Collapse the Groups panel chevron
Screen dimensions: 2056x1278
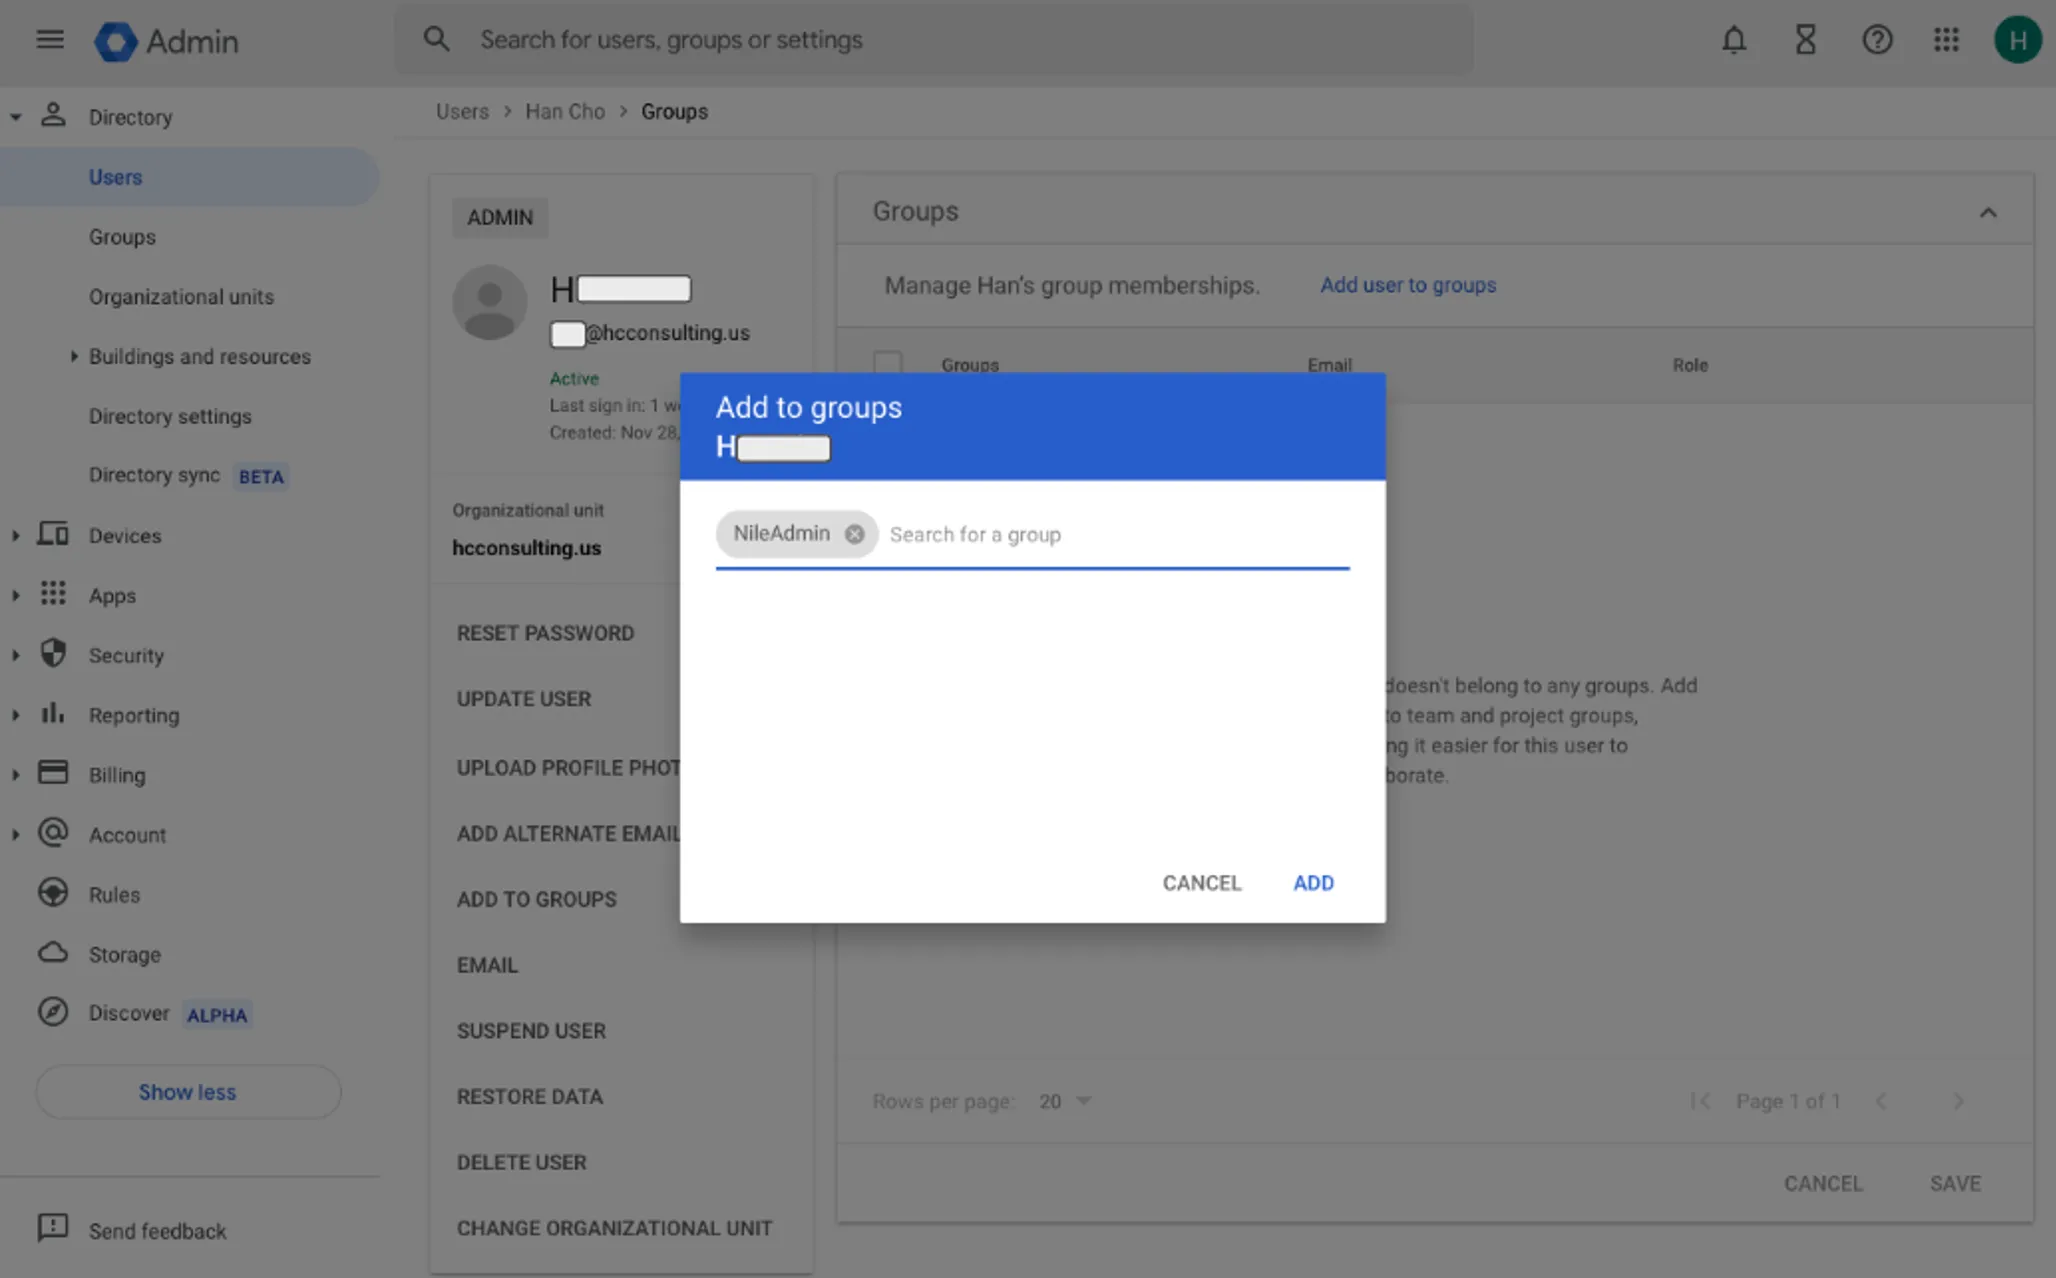(1988, 212)
